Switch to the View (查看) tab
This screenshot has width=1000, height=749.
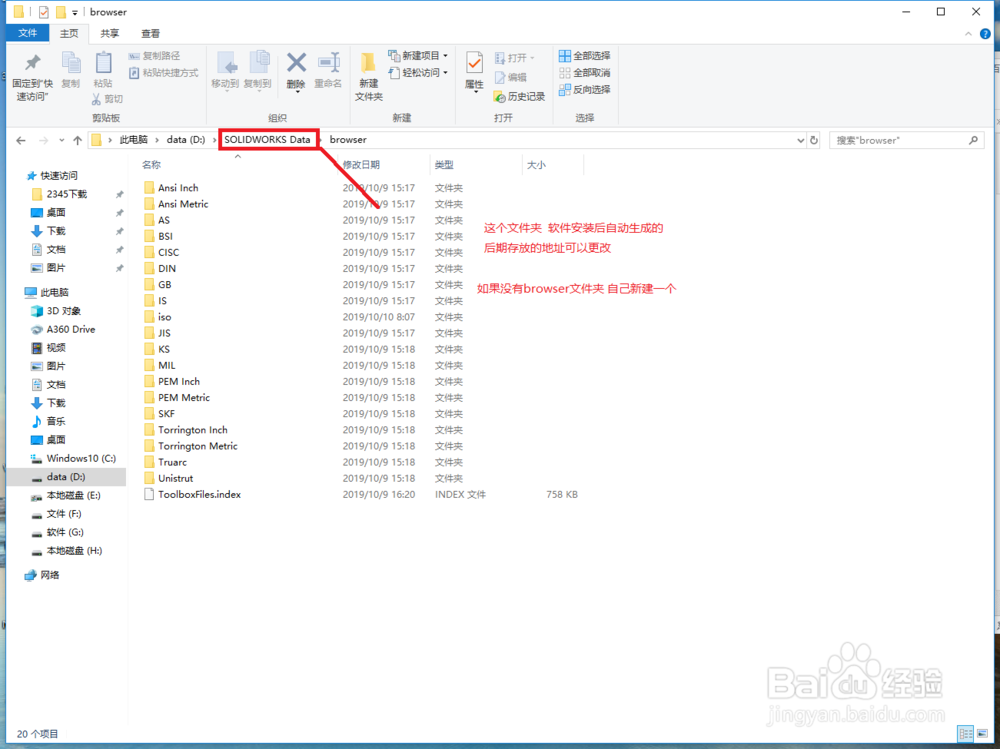point(151,33)
